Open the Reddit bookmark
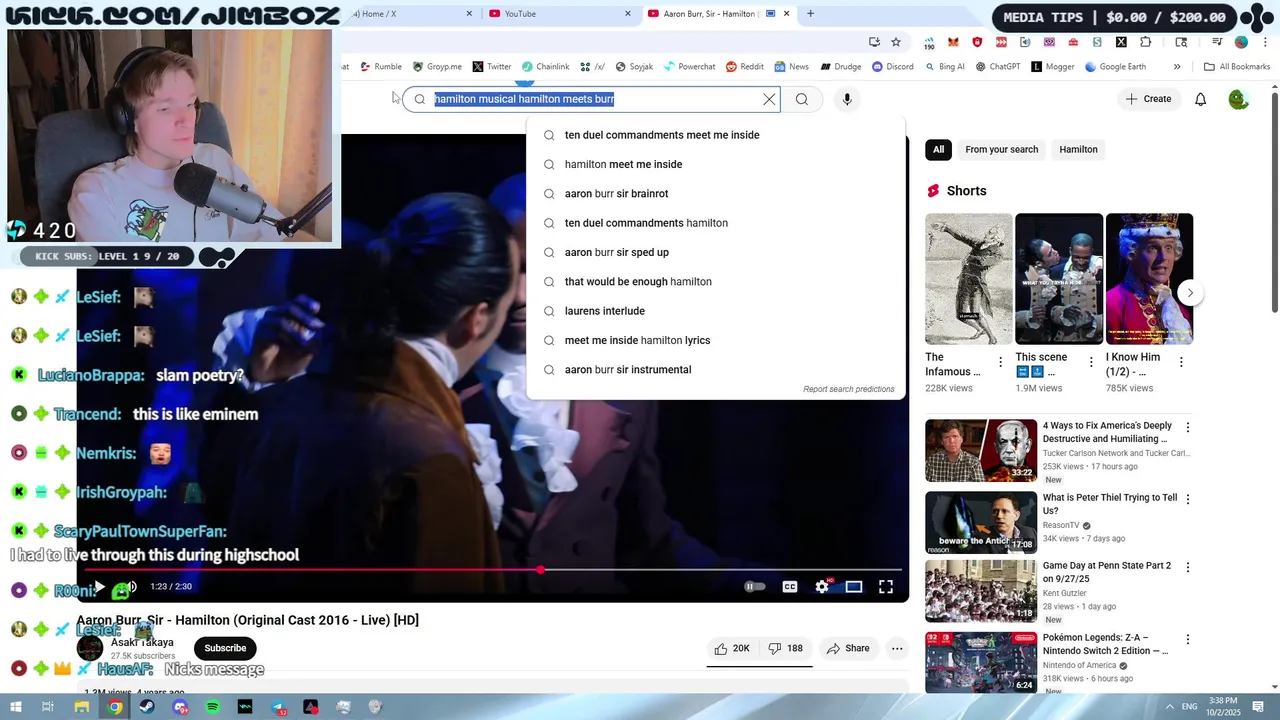Screen dimensions: 1280x720 [x=744, y=67]
